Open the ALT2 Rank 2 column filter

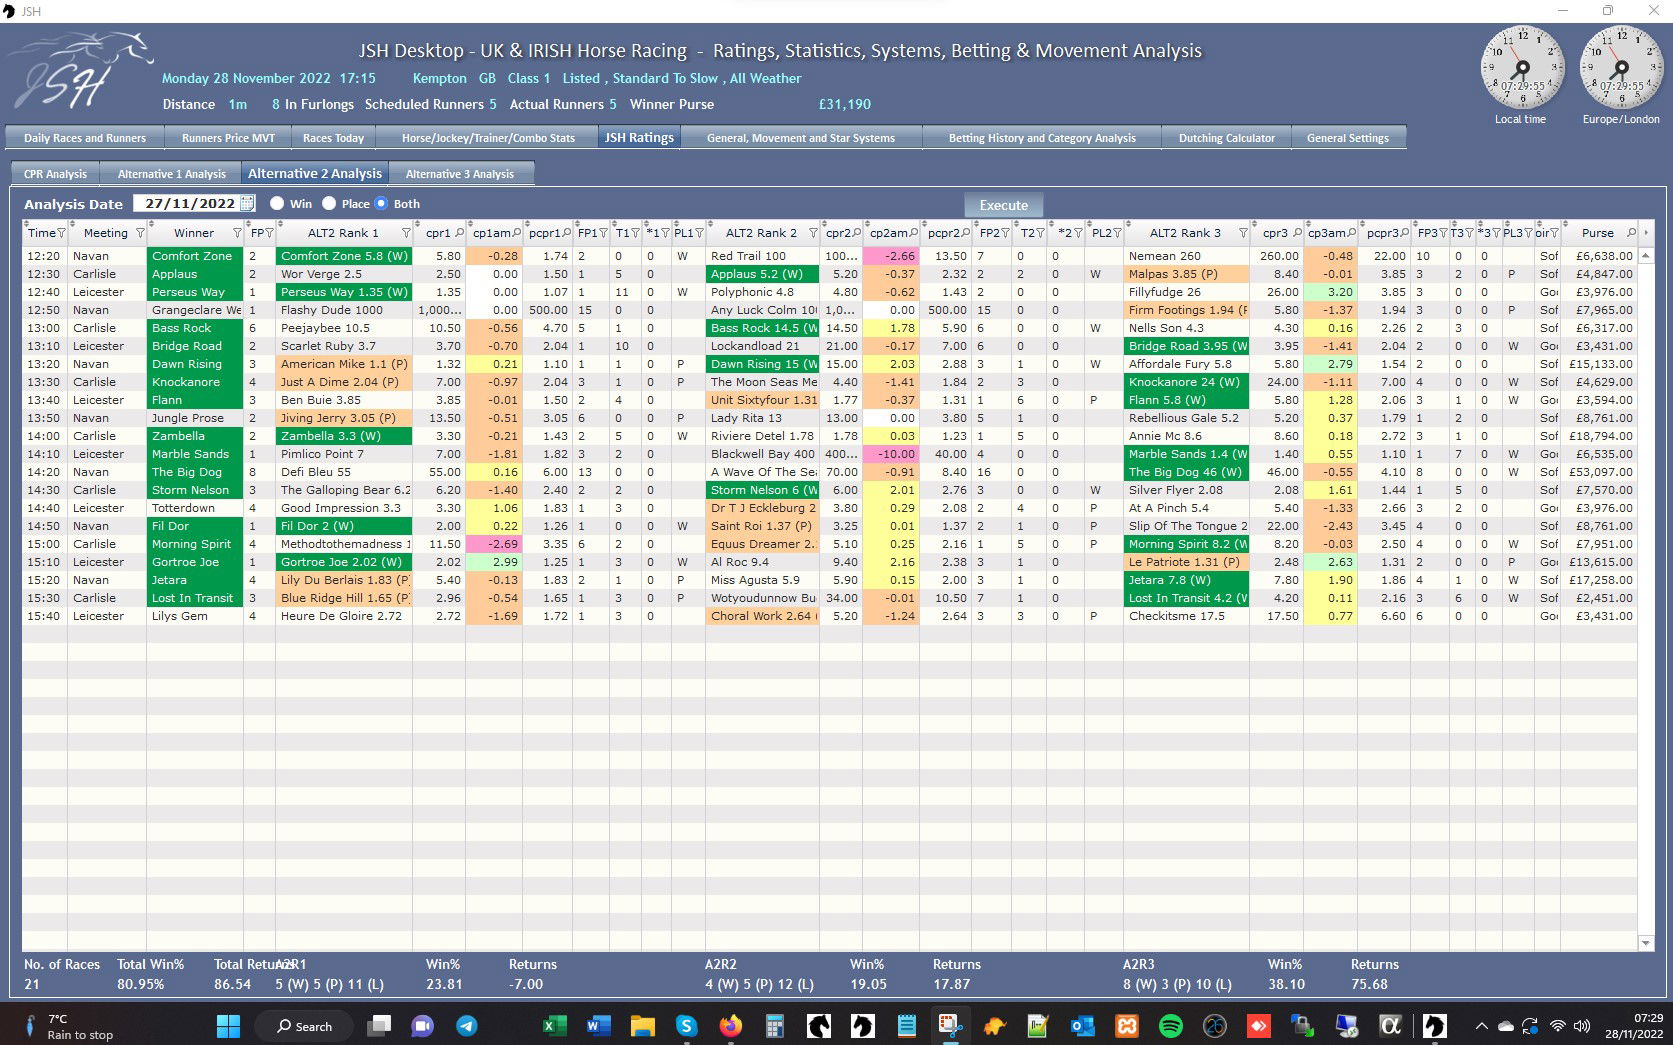click(x=813, y=233)
